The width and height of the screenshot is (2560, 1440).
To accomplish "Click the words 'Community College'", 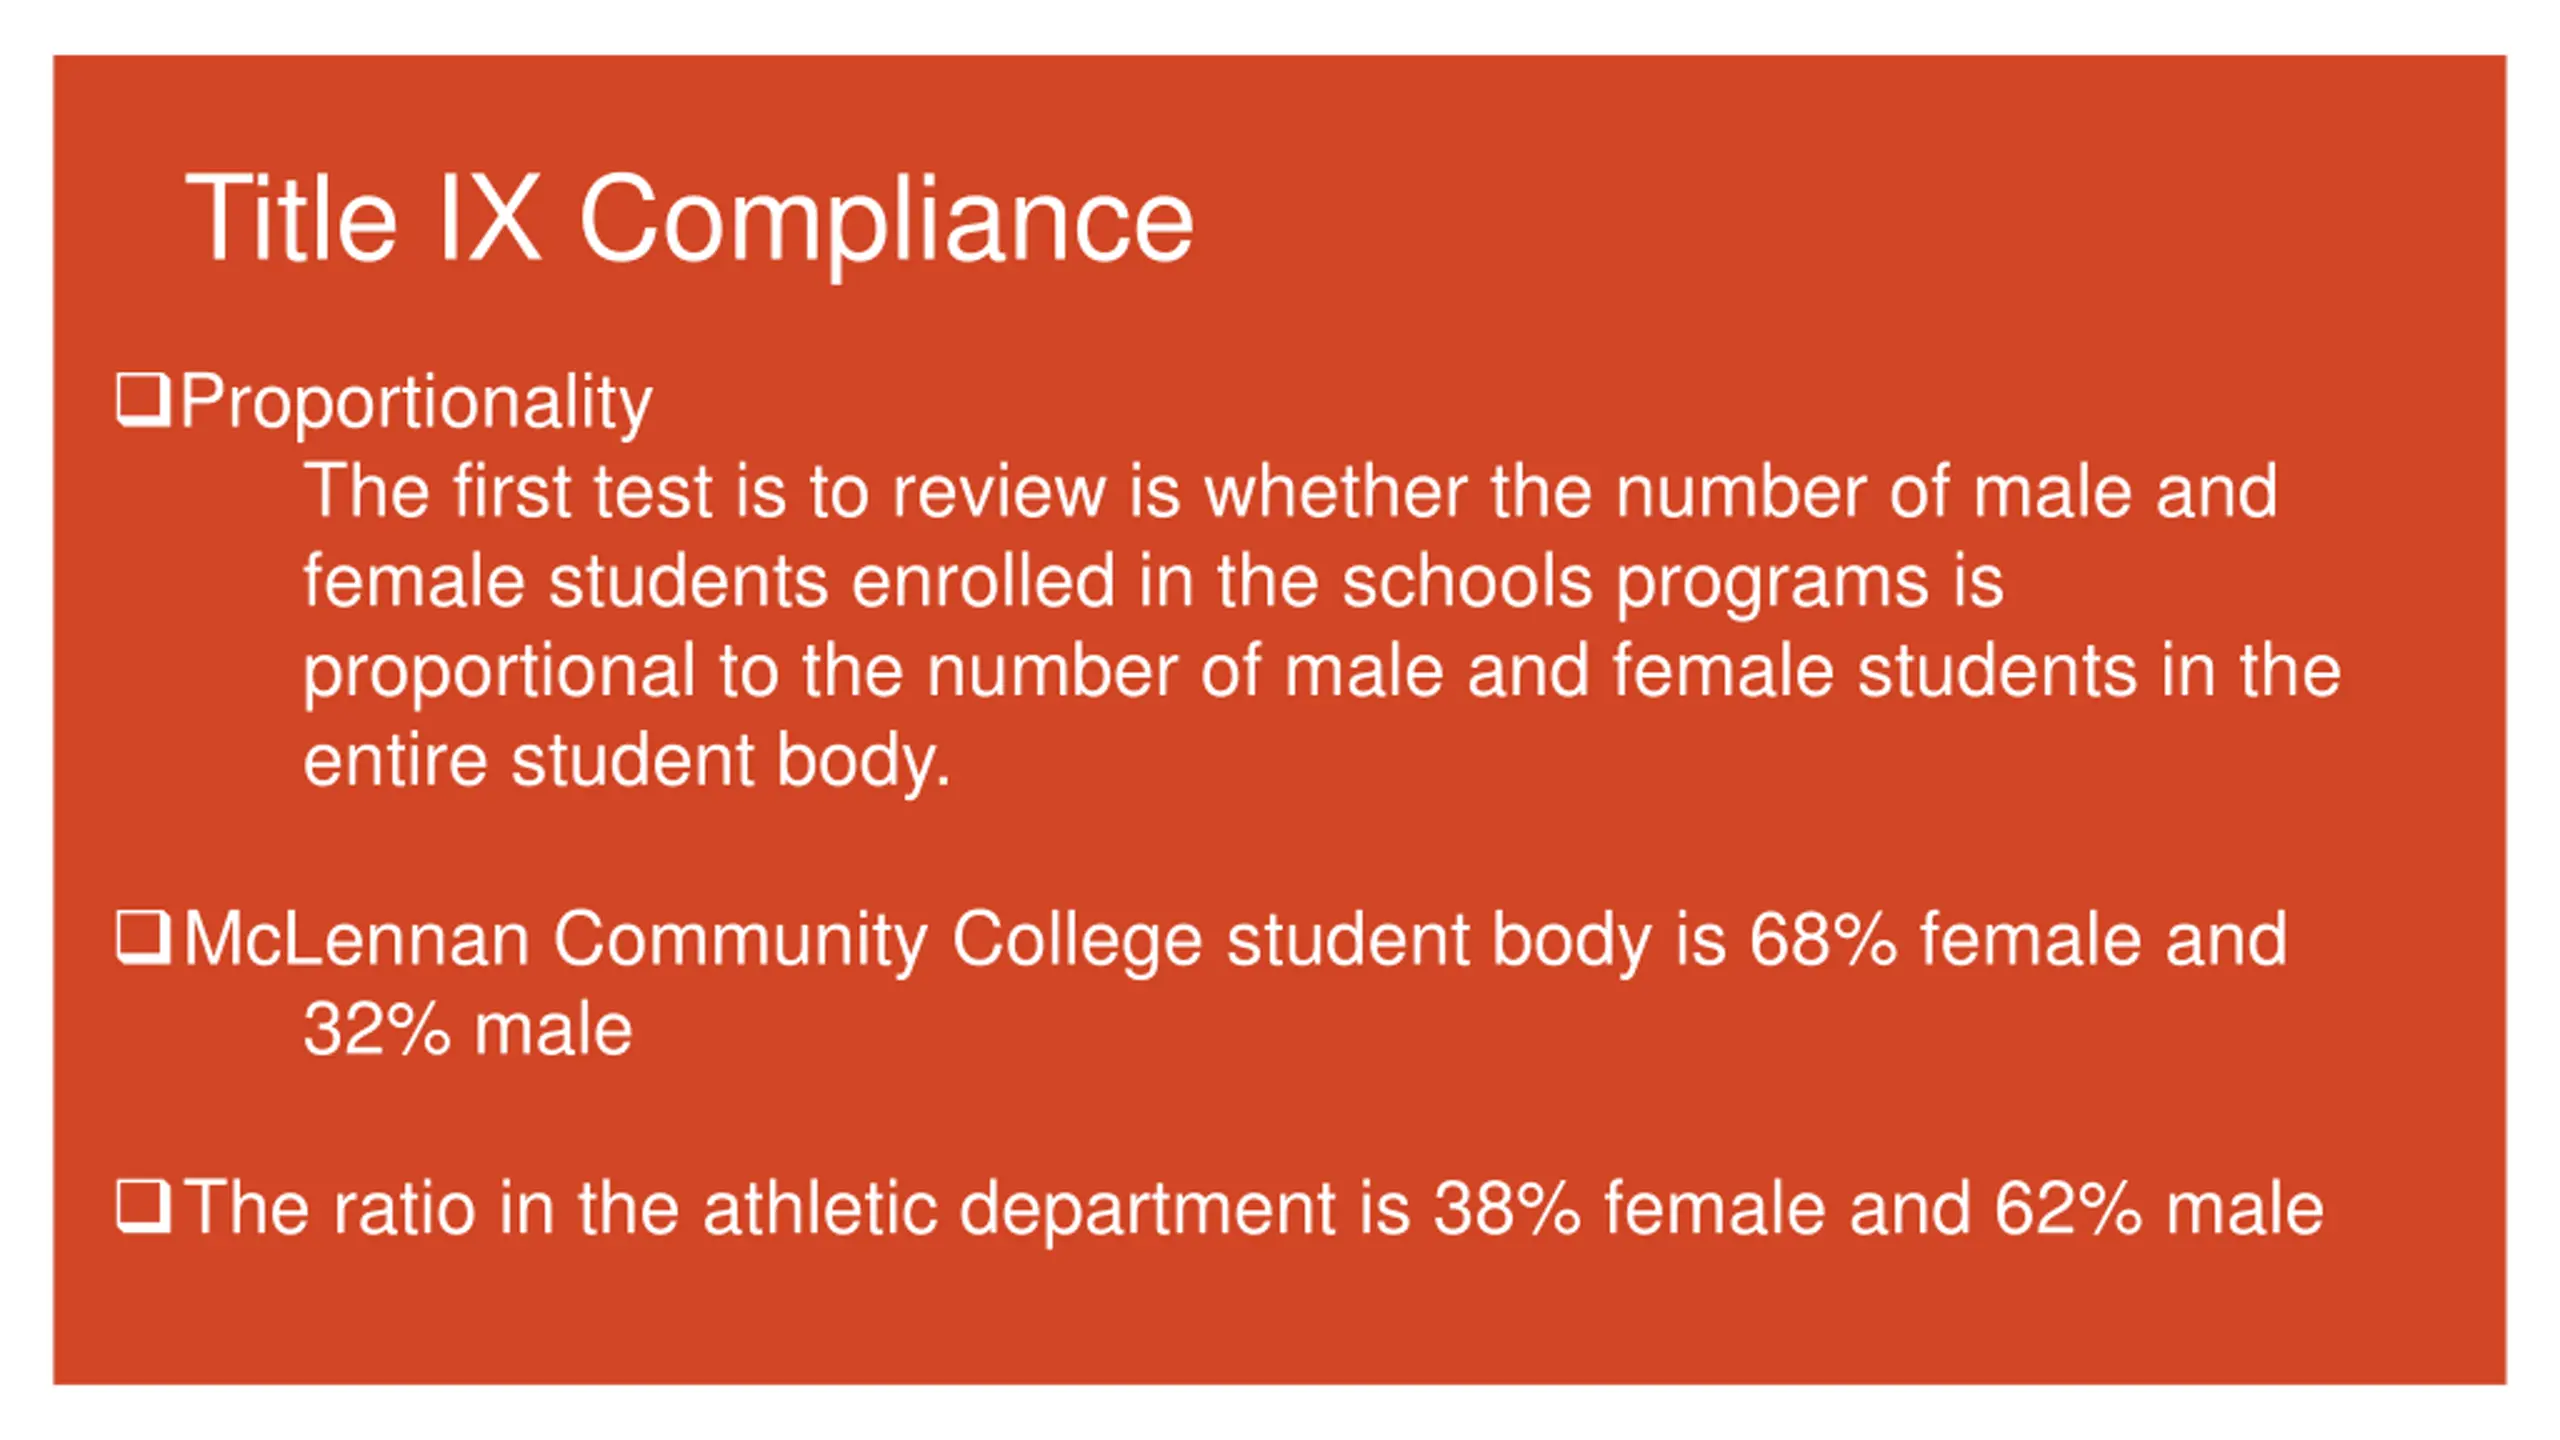I will pos(877,942).
